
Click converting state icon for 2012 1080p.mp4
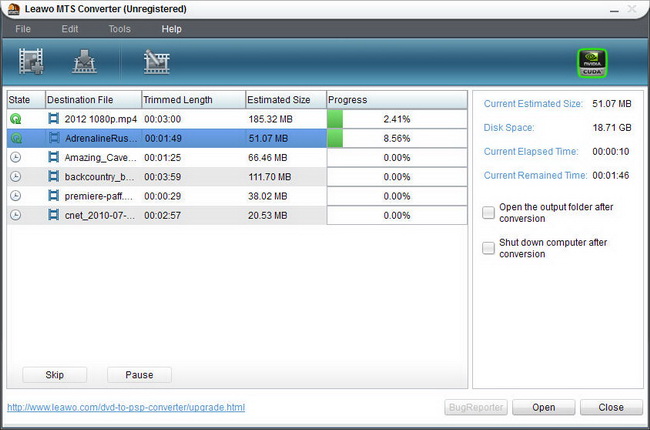pos(15,119)
